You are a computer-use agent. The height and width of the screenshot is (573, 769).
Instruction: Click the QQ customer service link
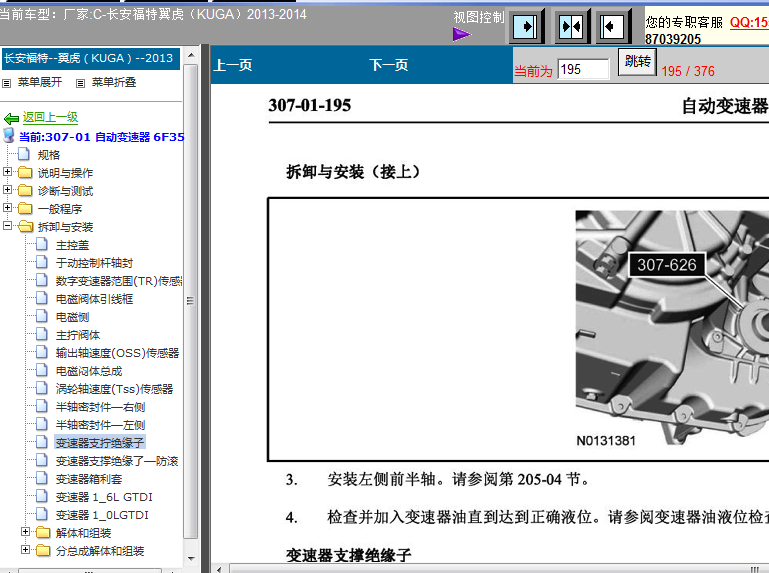[x=749, y=23]
